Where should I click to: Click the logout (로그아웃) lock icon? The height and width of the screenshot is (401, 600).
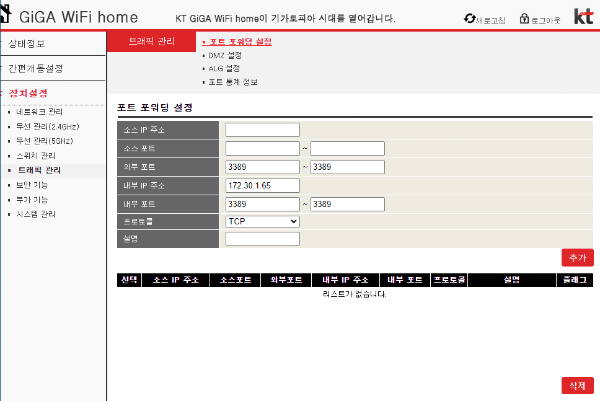(x=524, y=18)
